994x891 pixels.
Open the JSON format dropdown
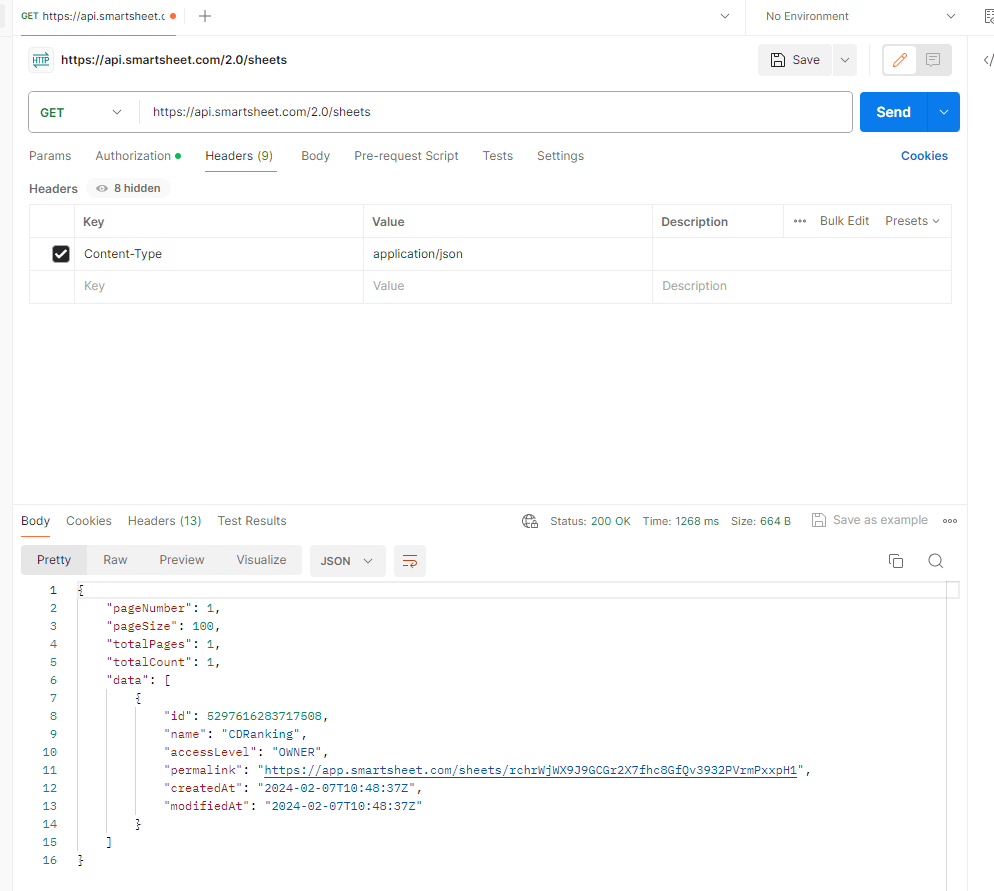click(347, 561)
